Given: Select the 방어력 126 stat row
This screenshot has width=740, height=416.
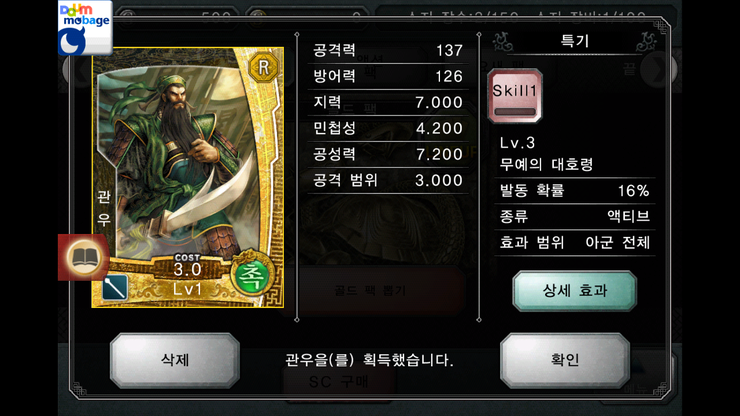Looking at the screenshot, I should coord(388,76).
